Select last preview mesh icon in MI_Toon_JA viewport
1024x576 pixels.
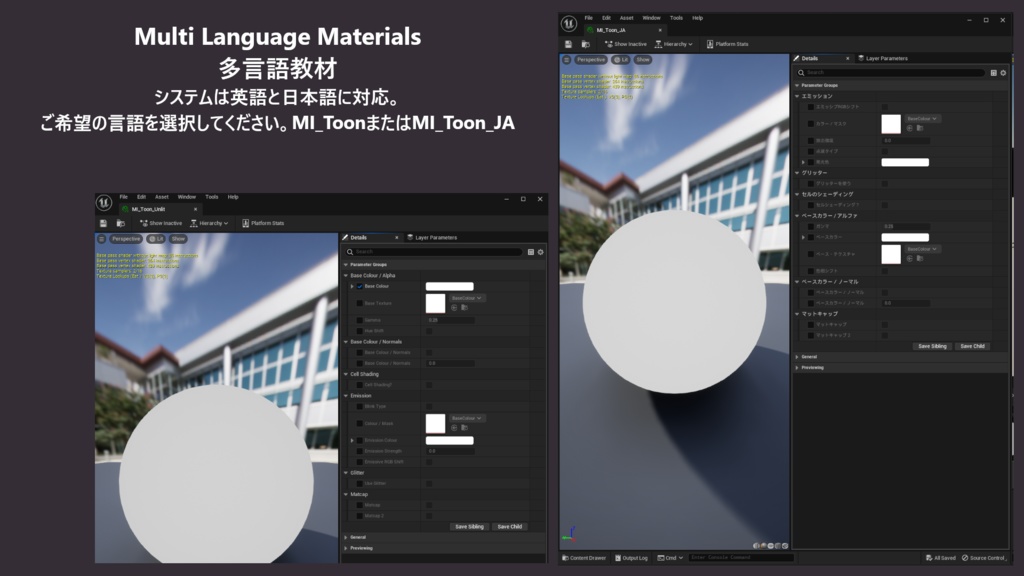pyautogui.click(x=785, y=545)
